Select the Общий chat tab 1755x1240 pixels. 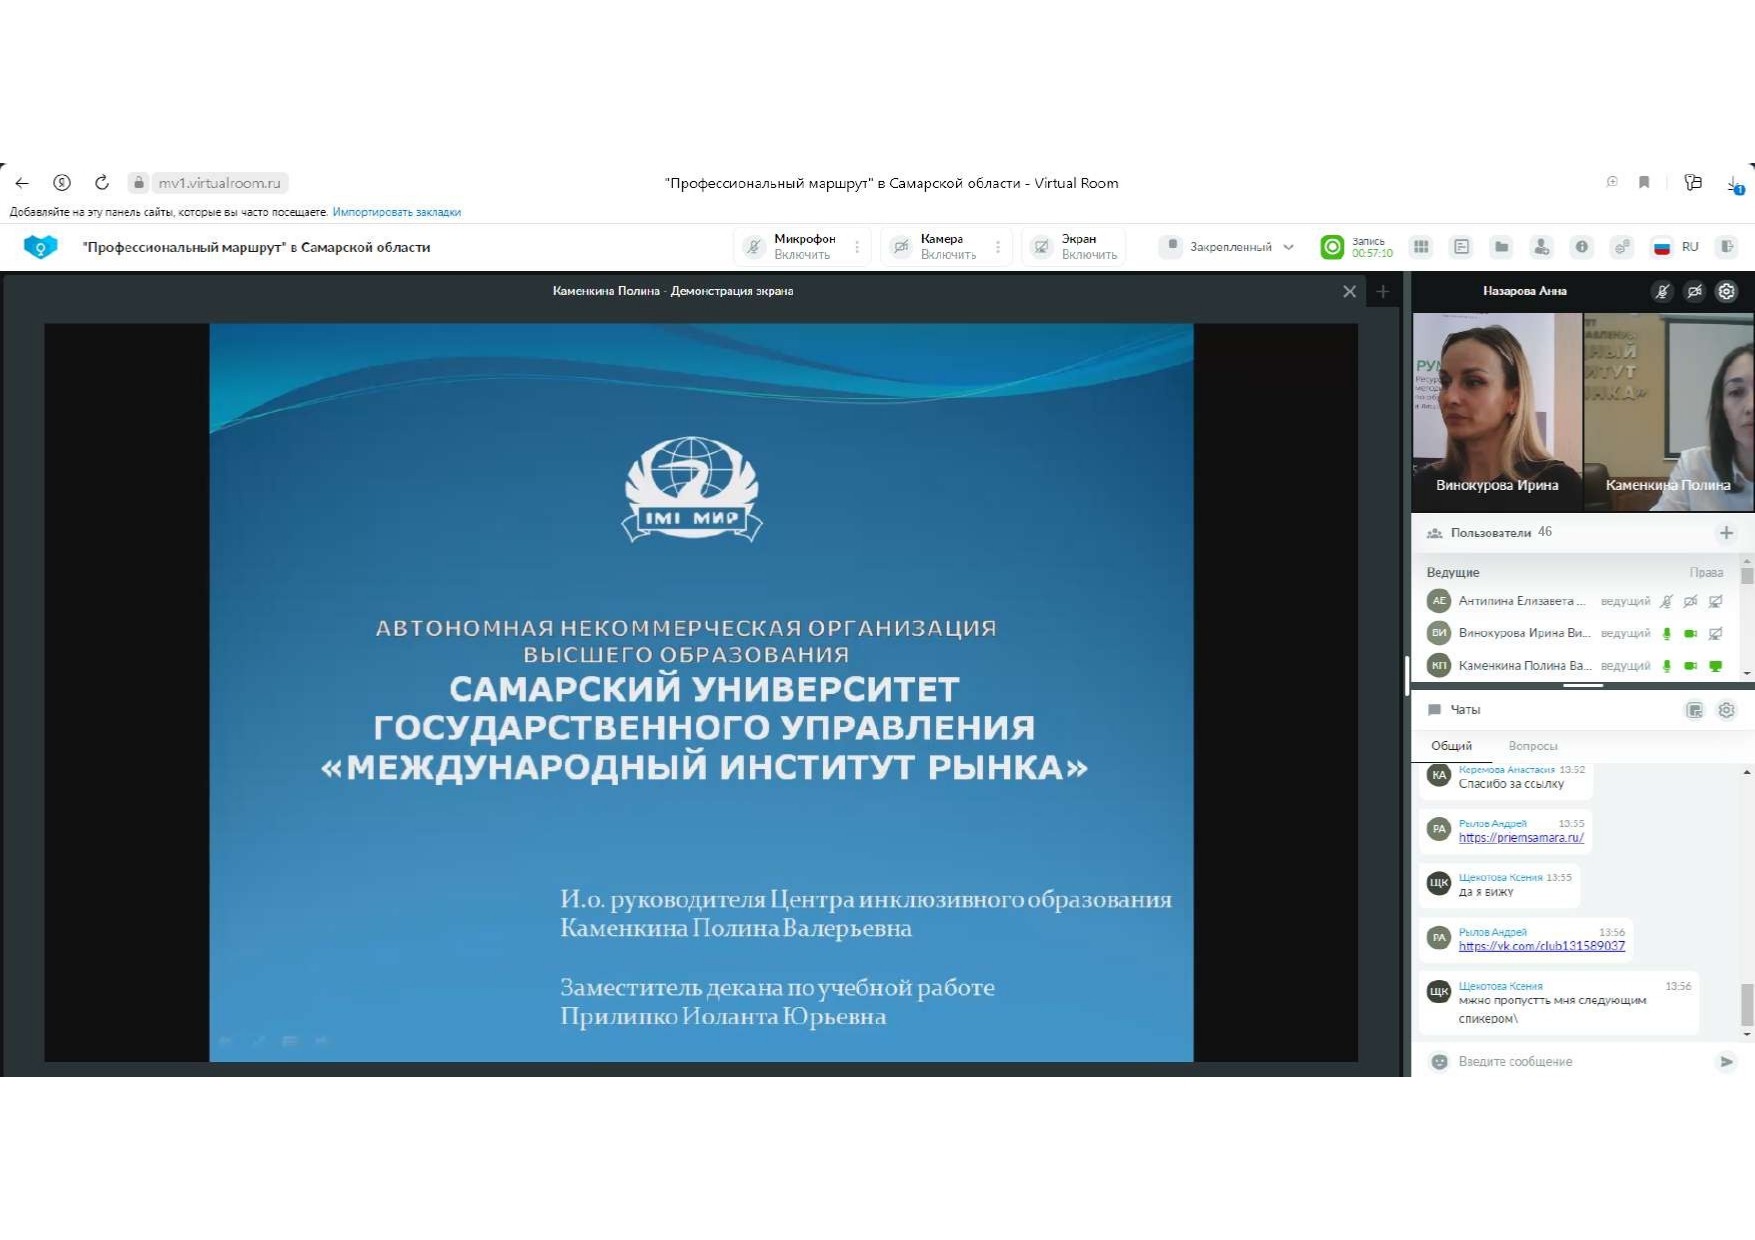pyautogui.click(x=1451, y=746)
